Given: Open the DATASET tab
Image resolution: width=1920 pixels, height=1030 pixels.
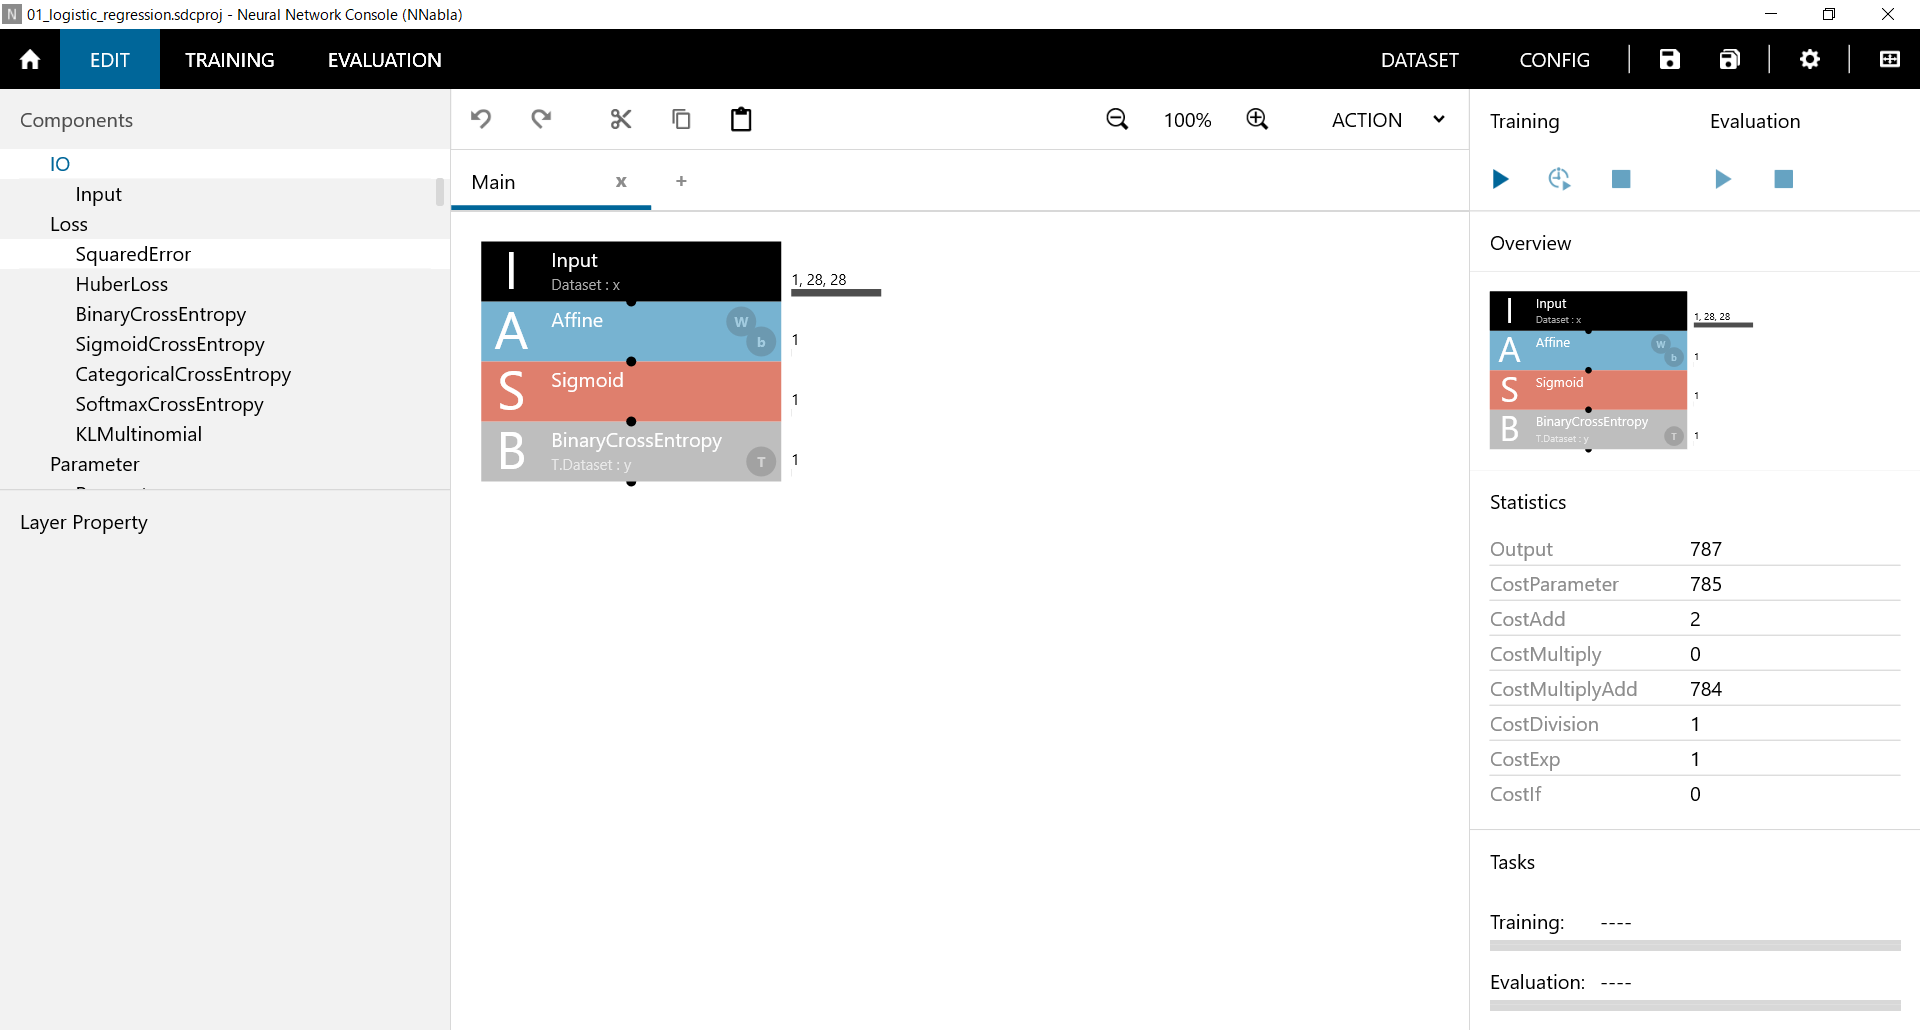Looking at the screenshot, I should pyautogui.click(x=1419, y=60).
